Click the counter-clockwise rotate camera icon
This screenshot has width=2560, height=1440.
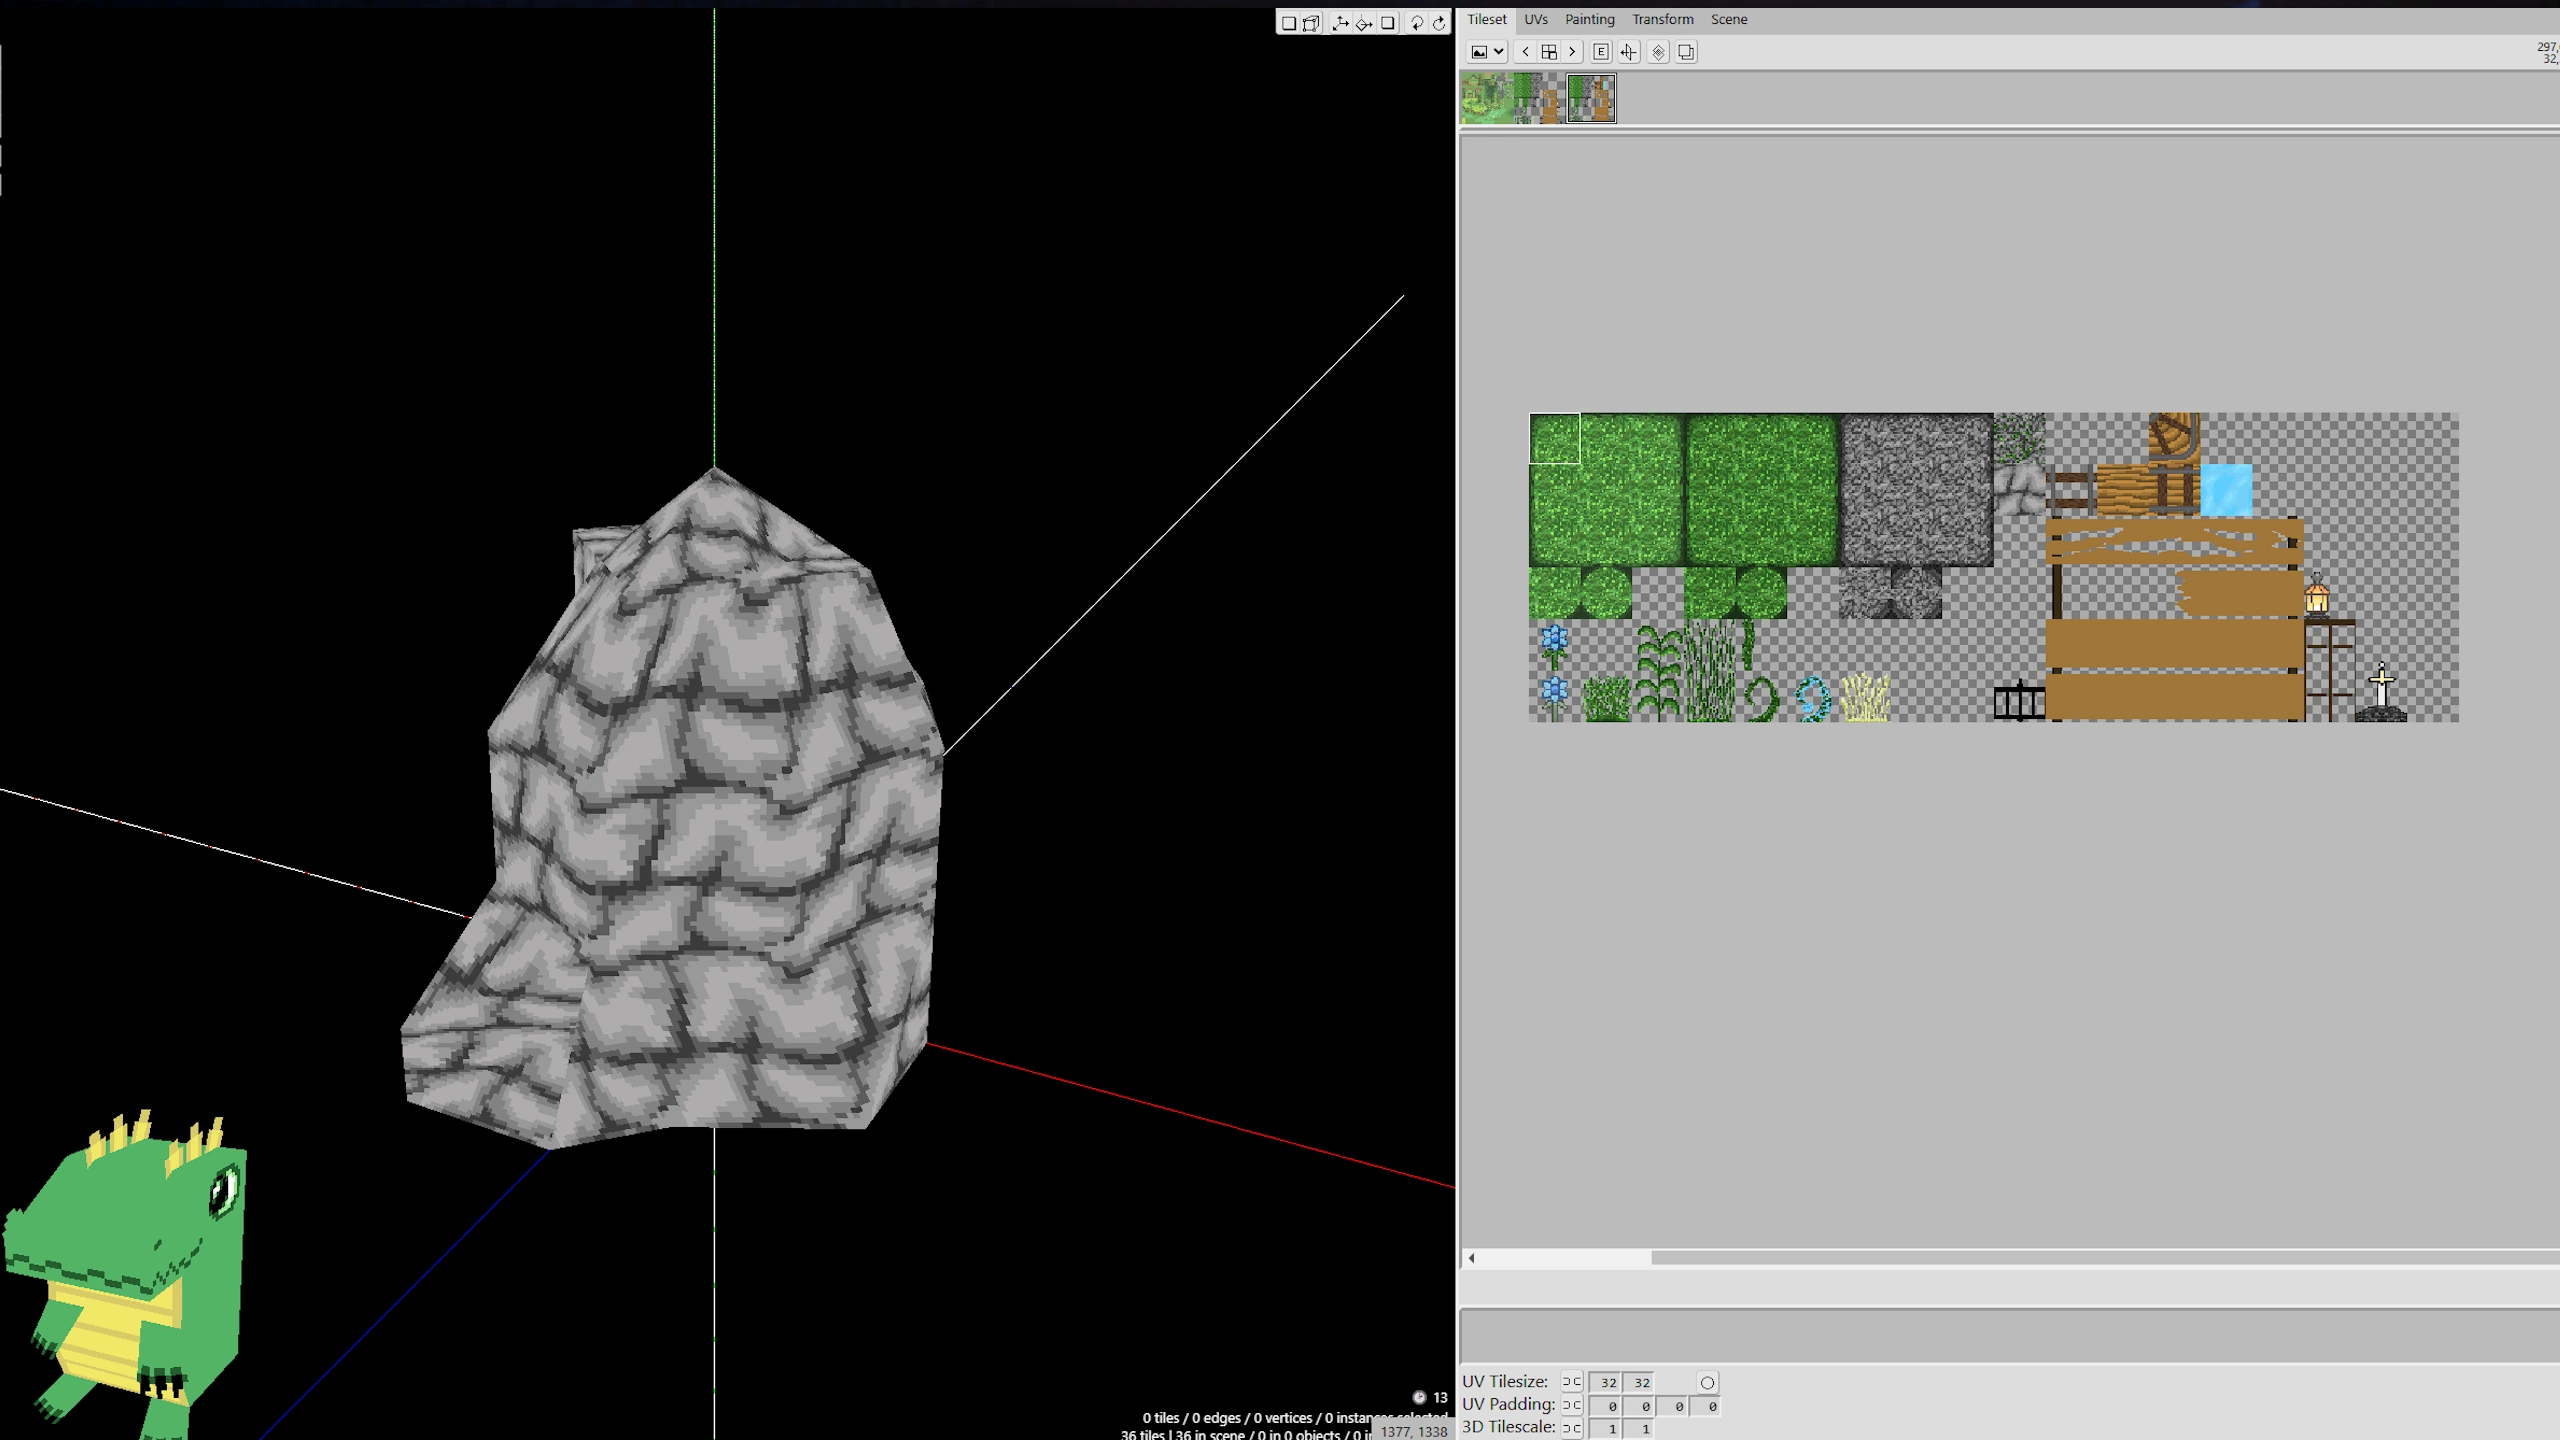pyautogui.click(x=1416, y=23)
